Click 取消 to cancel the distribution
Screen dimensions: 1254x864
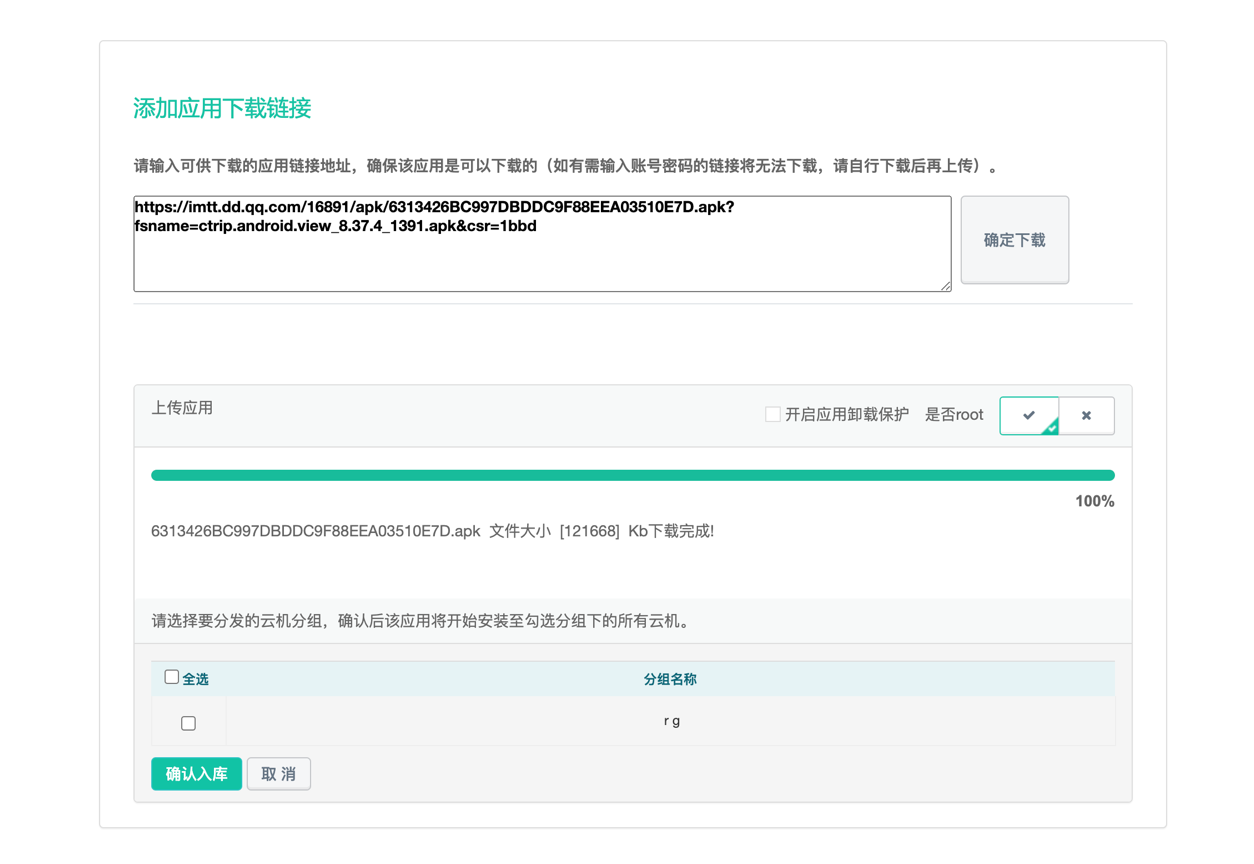click(278, 773)
